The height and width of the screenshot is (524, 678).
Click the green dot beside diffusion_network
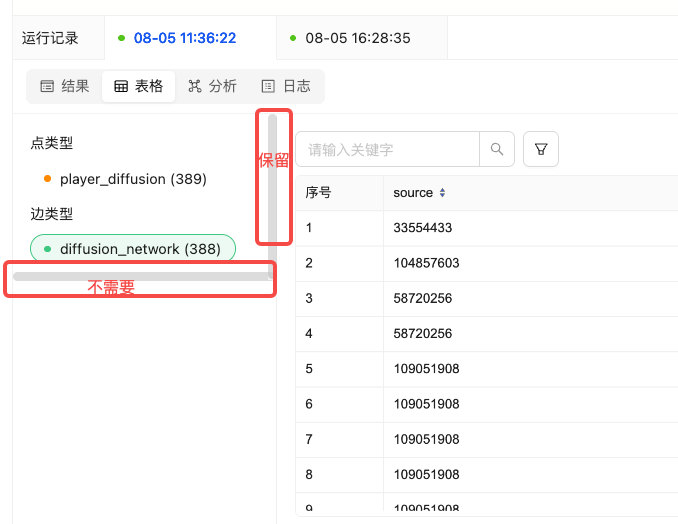48,249
